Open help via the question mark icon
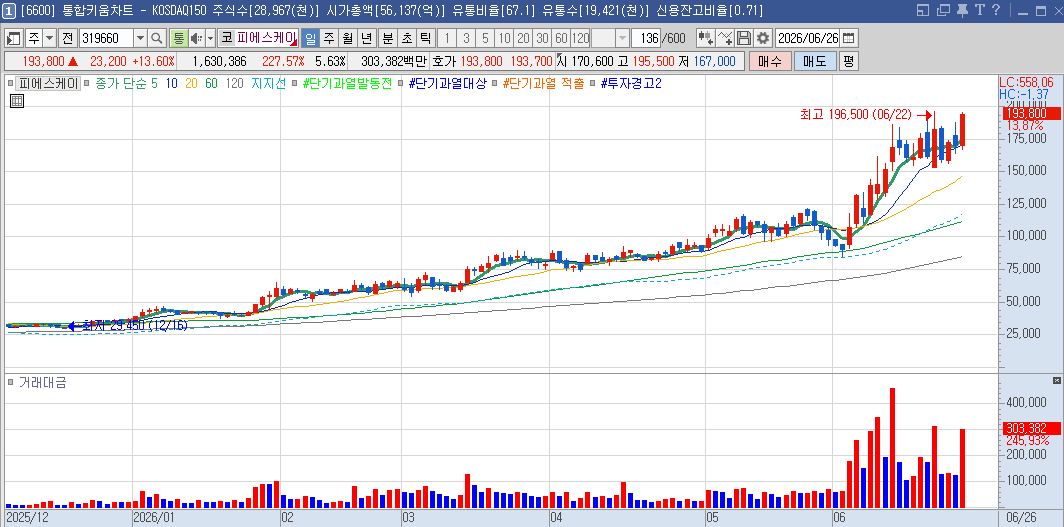The image size is (1064, 527). [995, 10]
